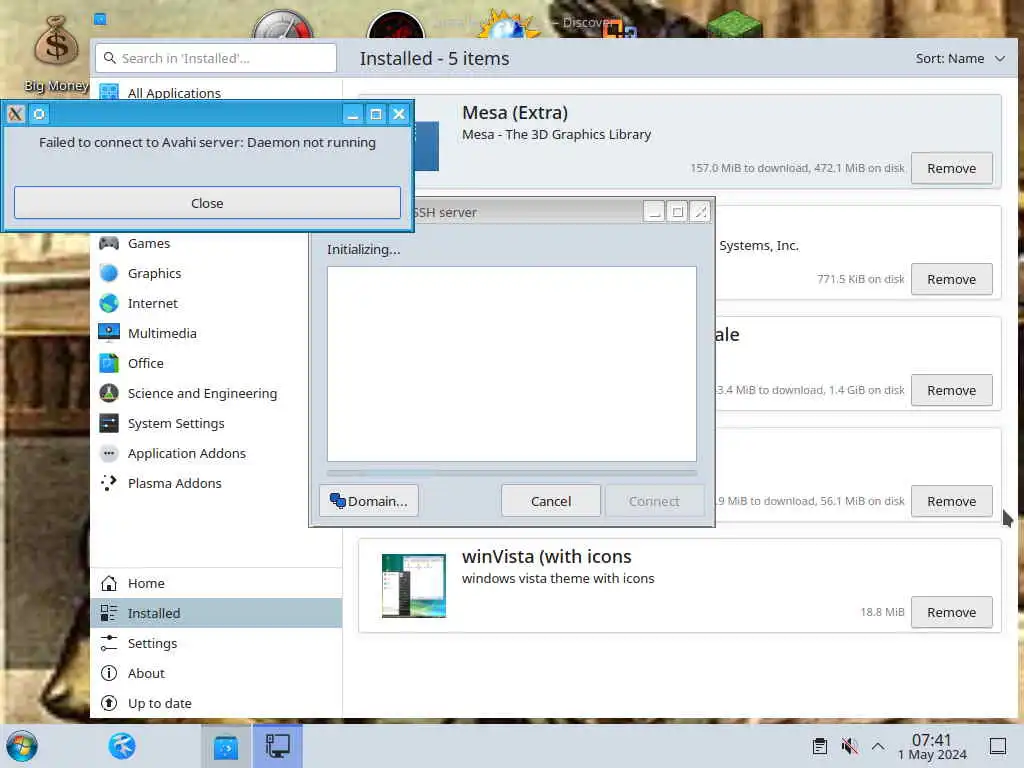Click the Games controller icon

click(108, 243)
